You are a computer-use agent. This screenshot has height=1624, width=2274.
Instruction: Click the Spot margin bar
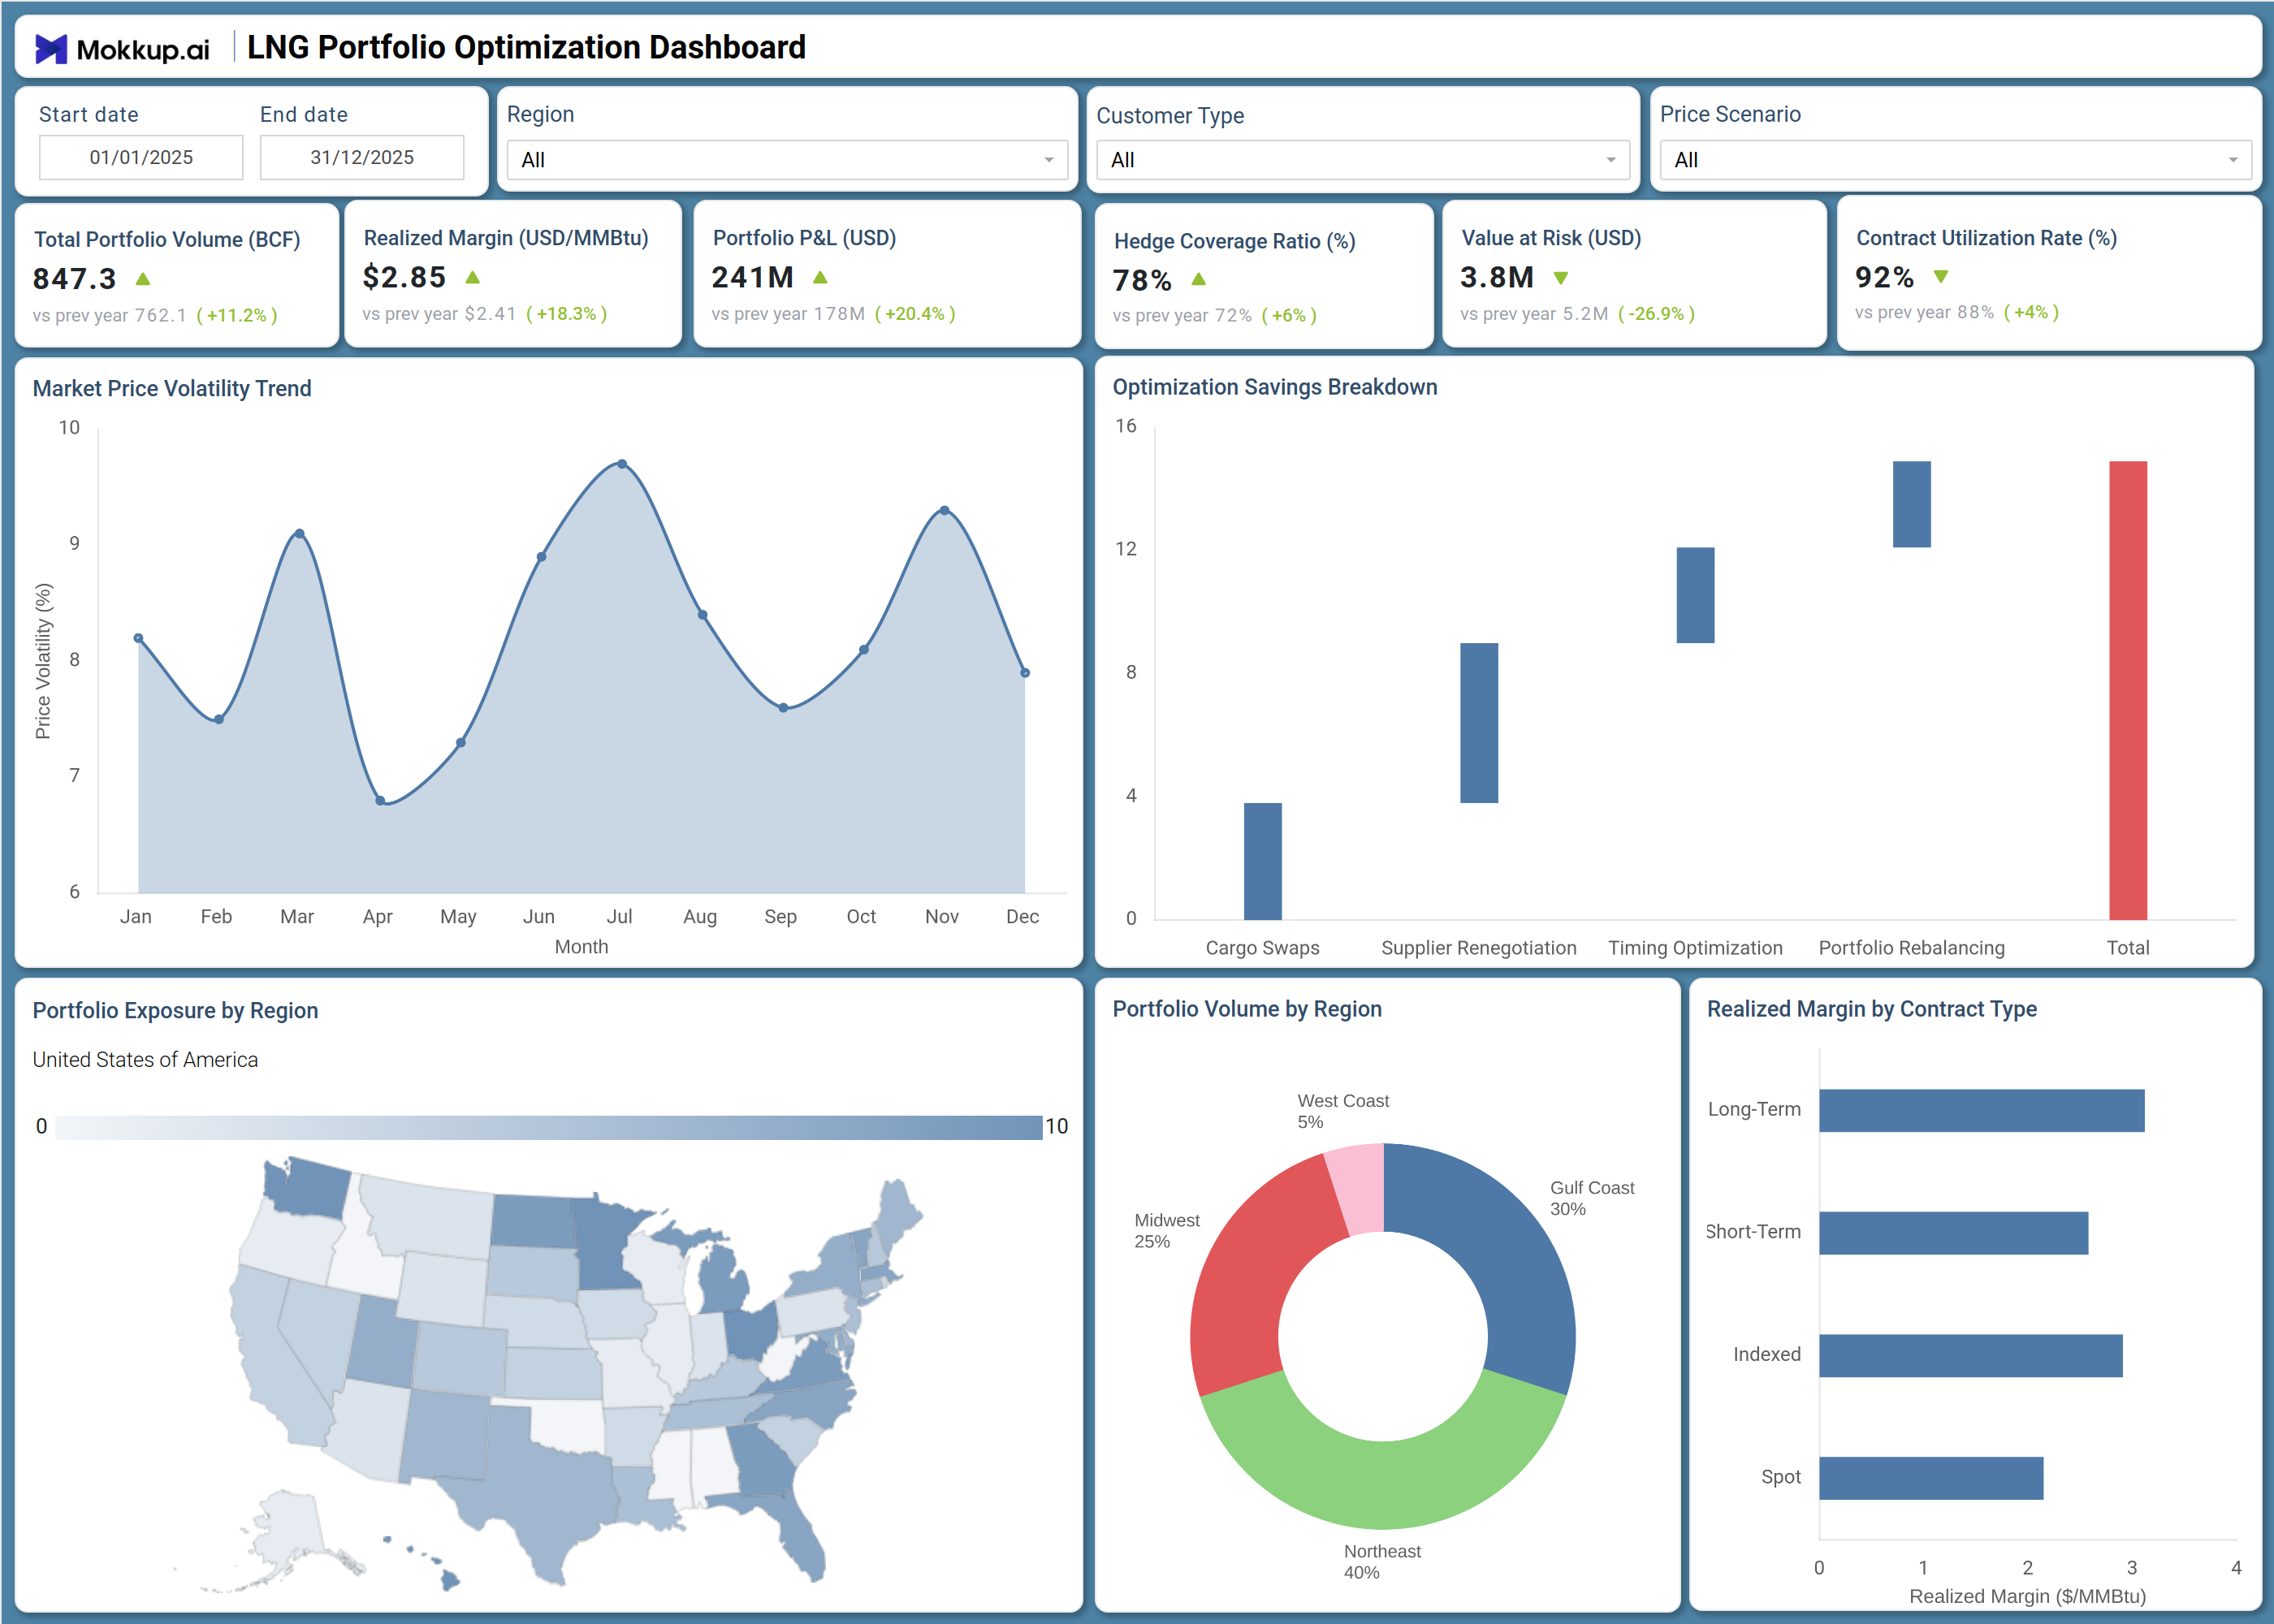click(x=1931, y=1478)
